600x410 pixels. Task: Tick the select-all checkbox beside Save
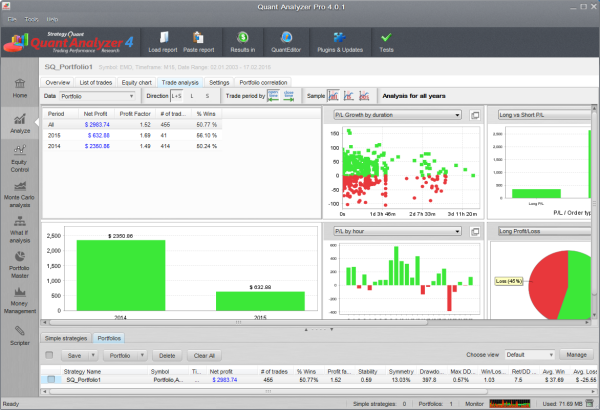pos(49,355)
